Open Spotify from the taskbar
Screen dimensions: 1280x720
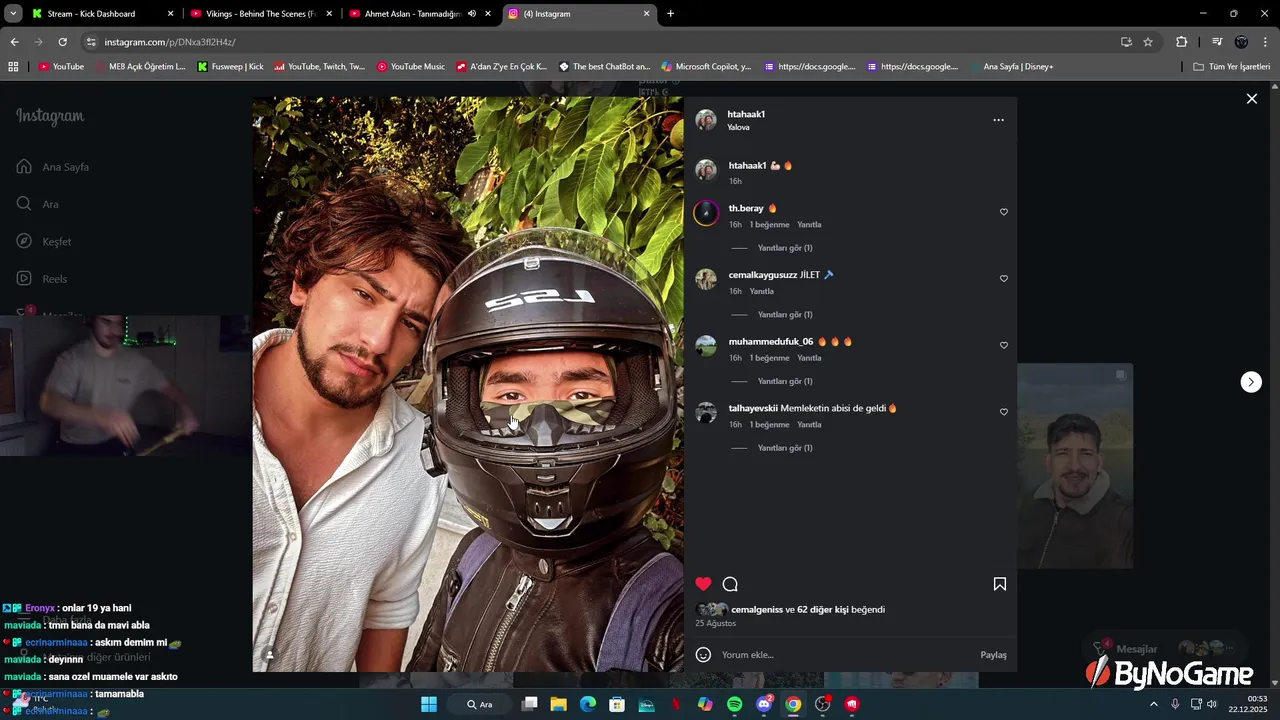(x=734, y=704)
